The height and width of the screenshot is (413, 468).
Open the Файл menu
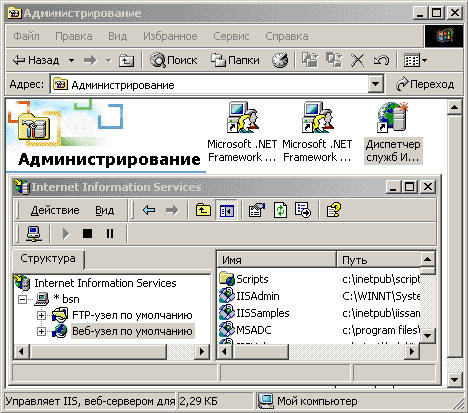pyautogui.click(x=26, y=36)
